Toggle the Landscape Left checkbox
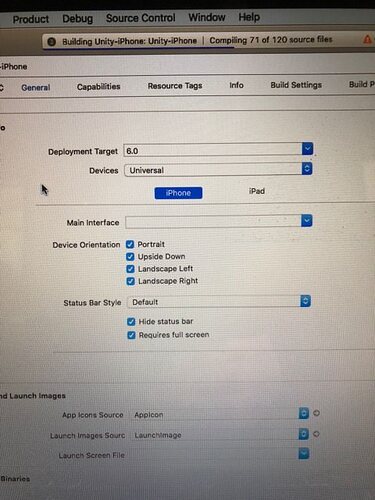 (130, 269)
